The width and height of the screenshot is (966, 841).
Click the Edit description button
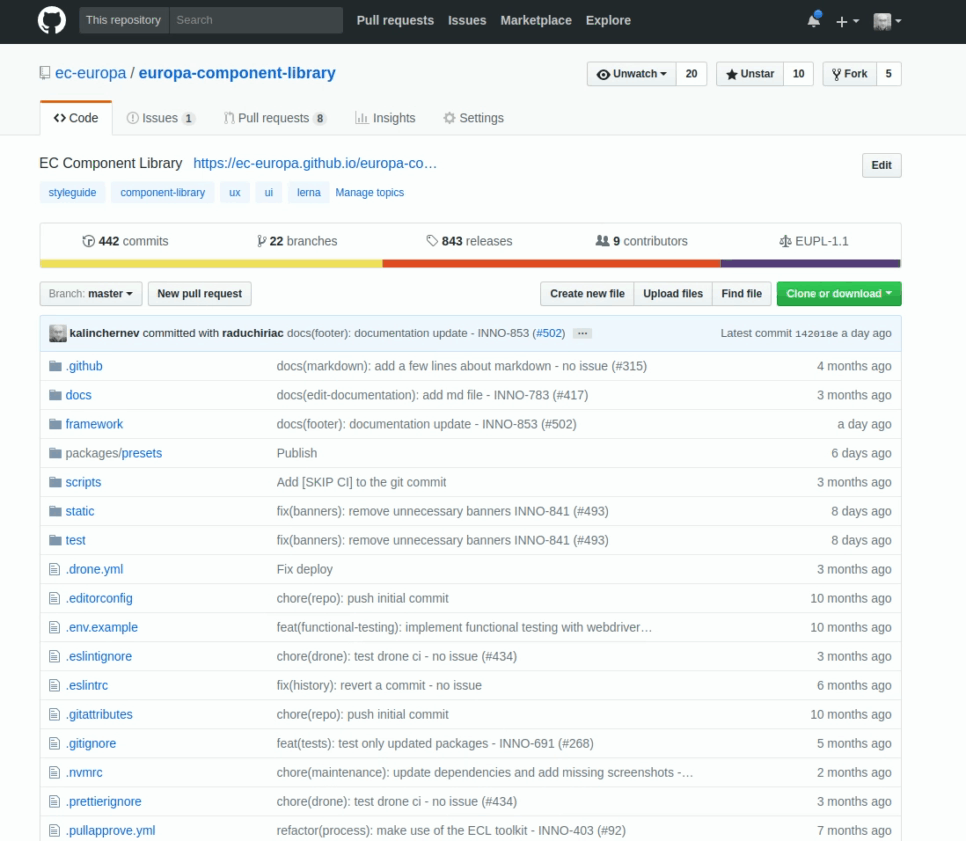tap(882, 165)
